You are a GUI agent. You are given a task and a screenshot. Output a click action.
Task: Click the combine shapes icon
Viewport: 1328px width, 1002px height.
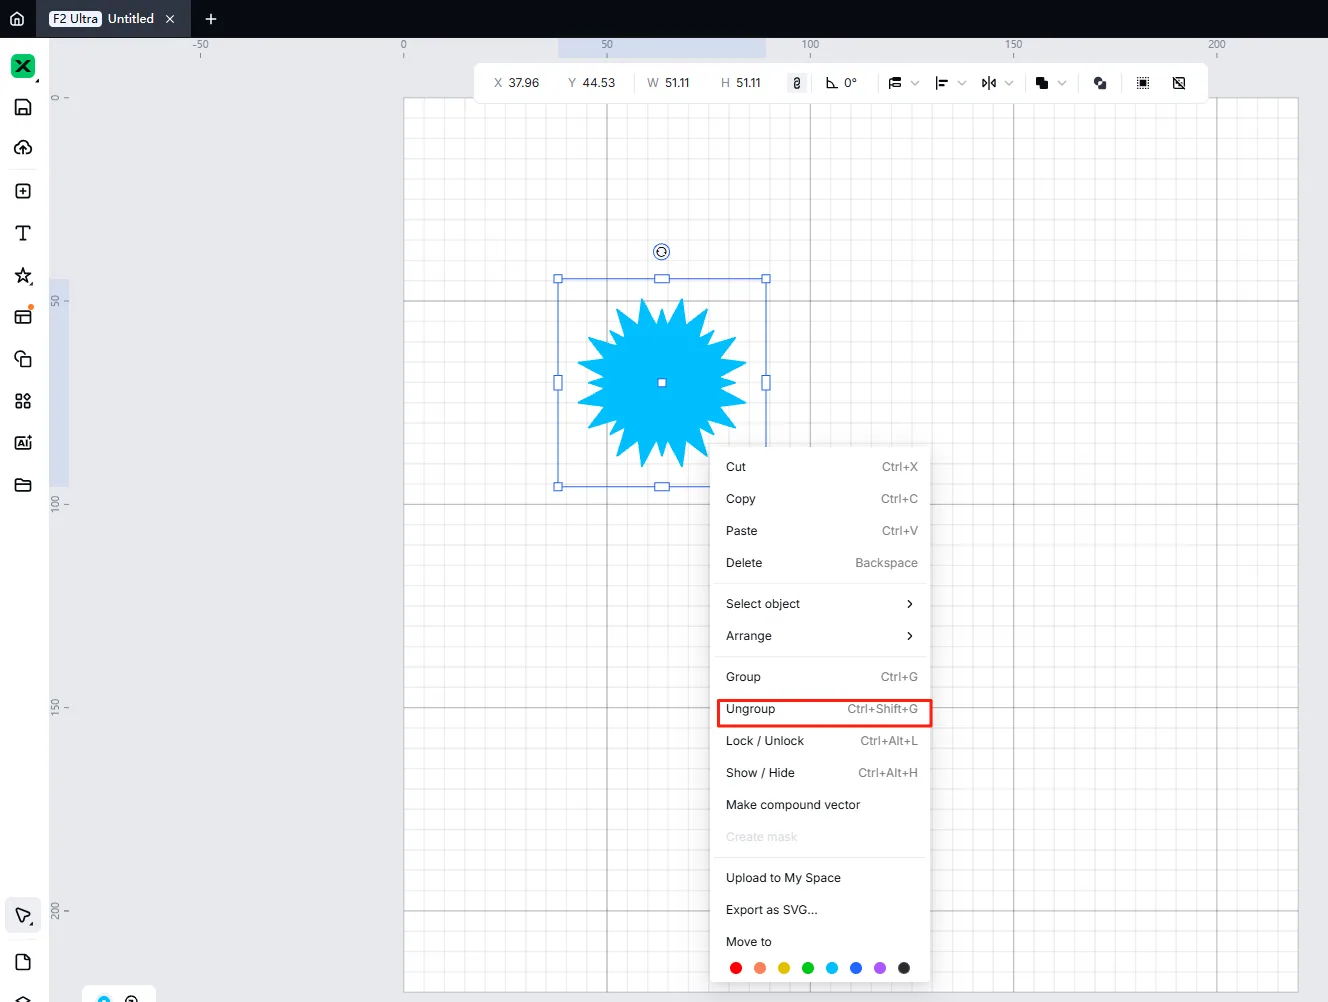tap(1042, 83)
